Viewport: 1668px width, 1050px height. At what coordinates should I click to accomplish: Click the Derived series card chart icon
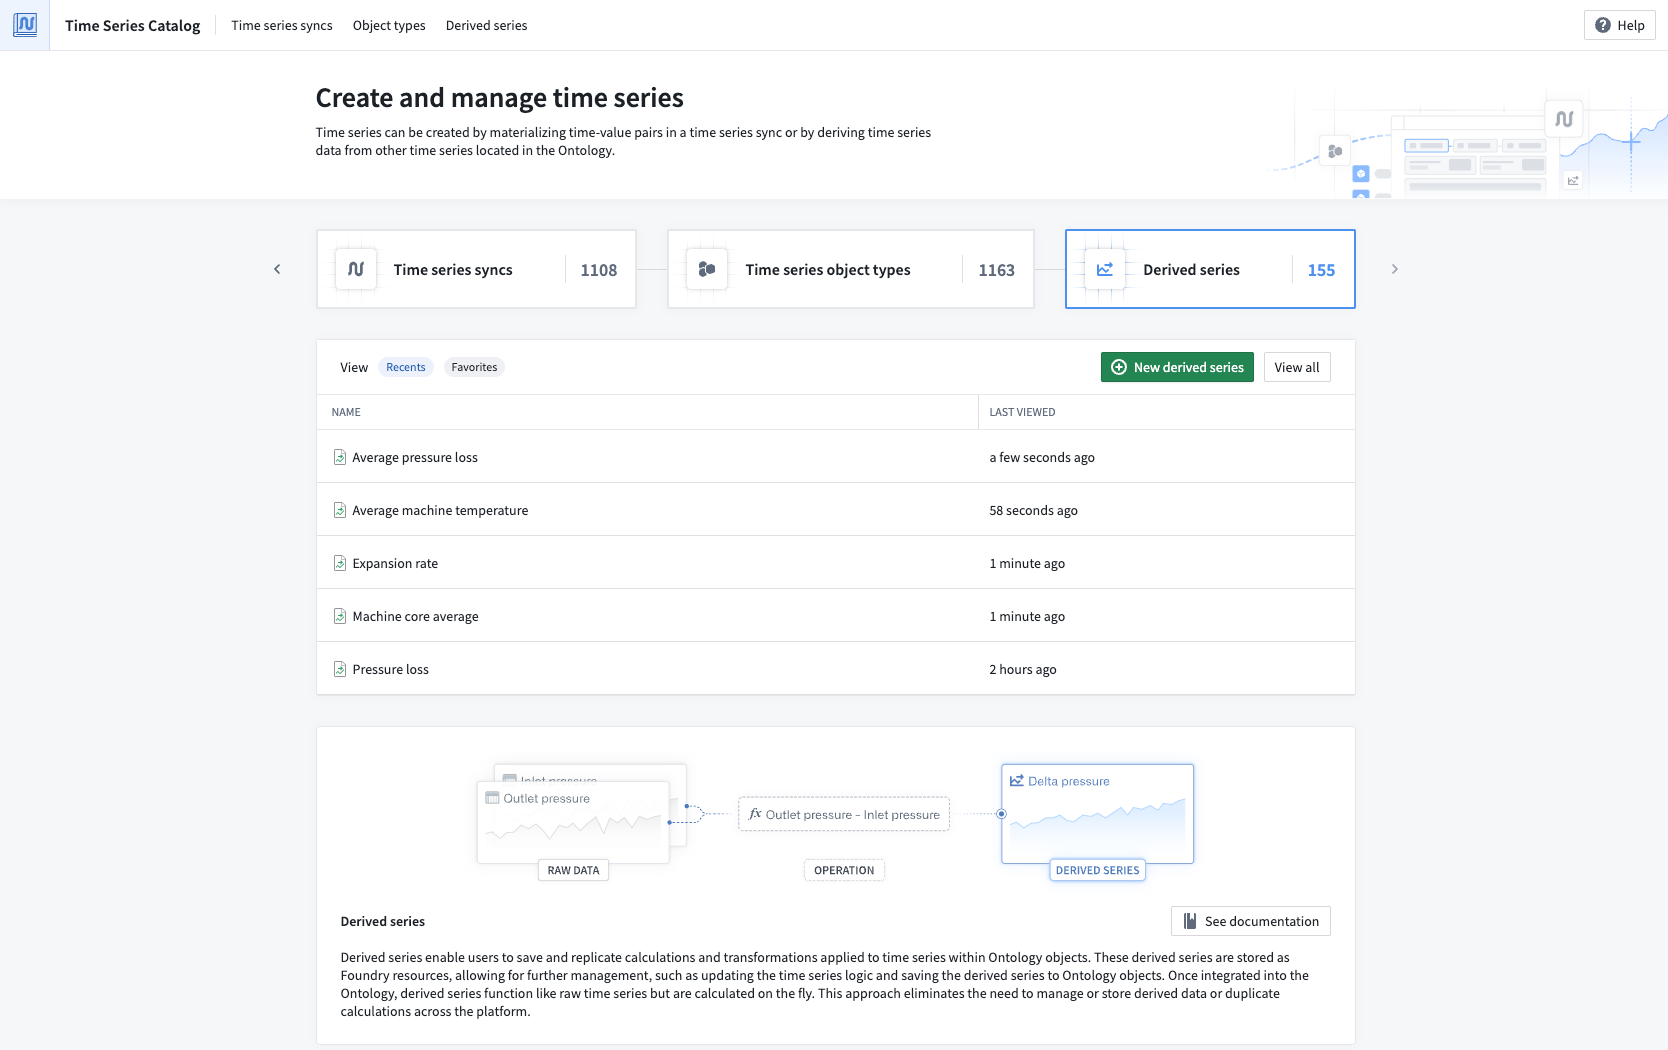[x=1105, y=269]
